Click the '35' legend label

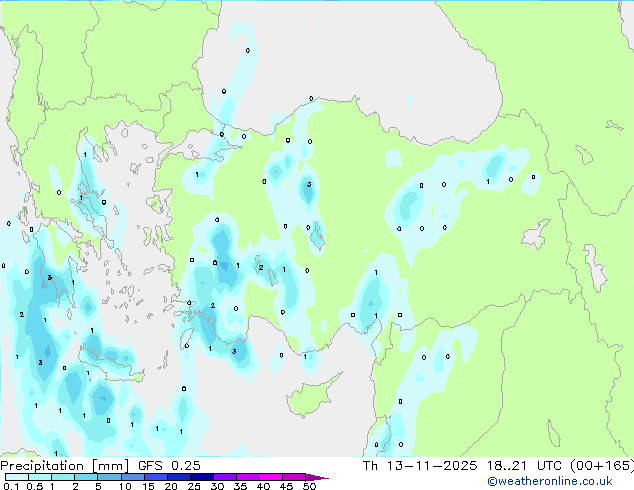[x=240, y=486]
